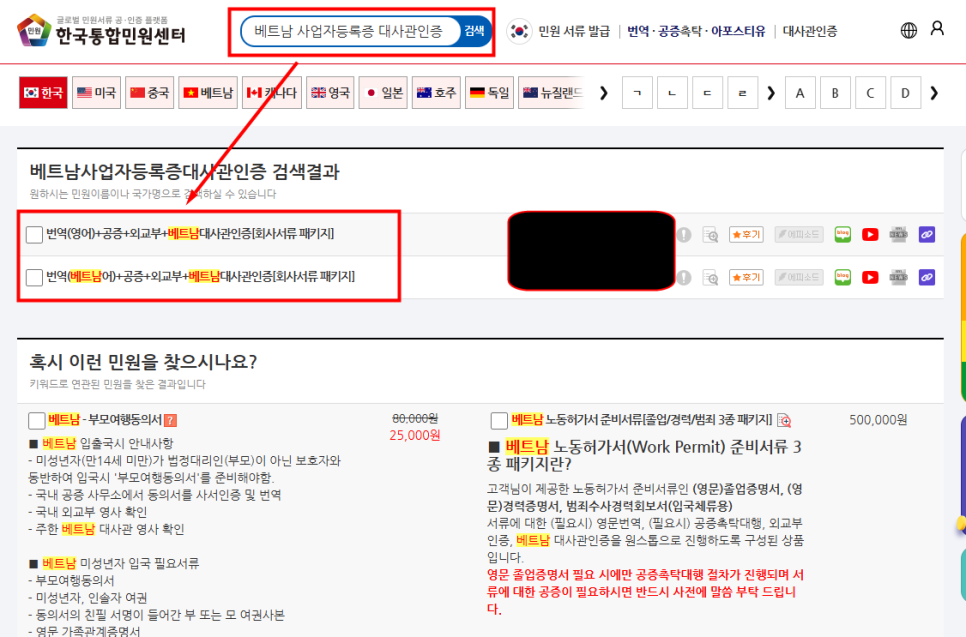This screenshot has height=637, width=966.
Task: Select the 베트남 country tab
Action: point(208,93)
